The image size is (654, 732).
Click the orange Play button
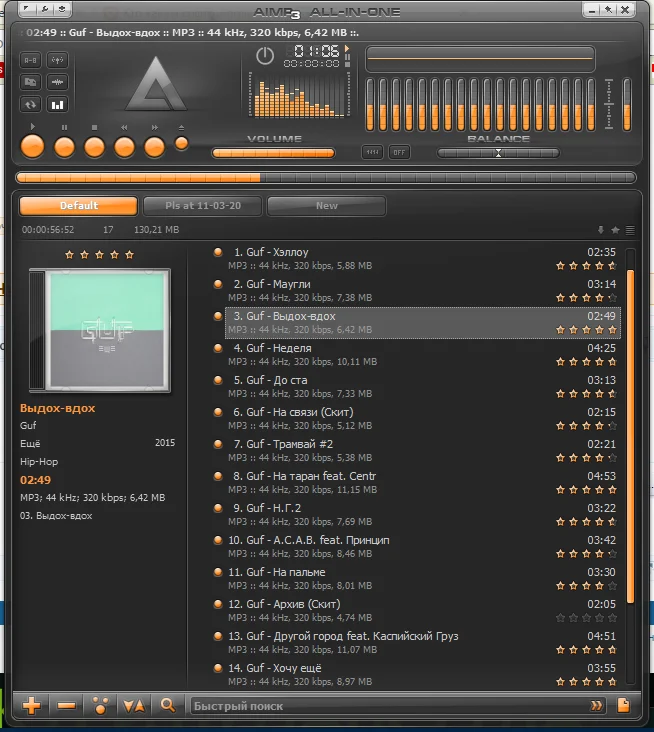[33, 147]
